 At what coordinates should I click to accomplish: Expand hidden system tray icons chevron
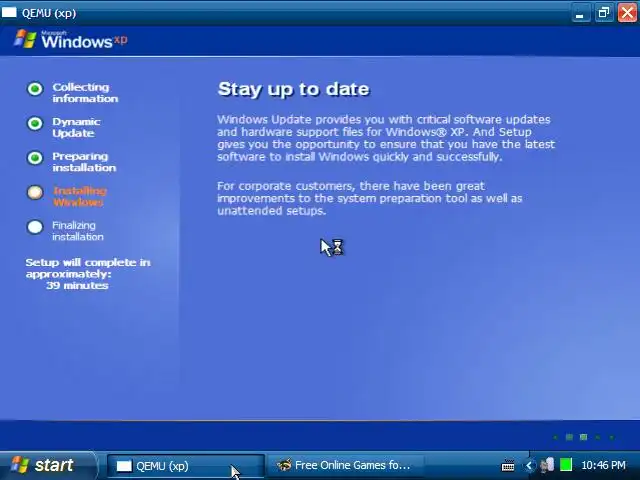pos(529,465)
